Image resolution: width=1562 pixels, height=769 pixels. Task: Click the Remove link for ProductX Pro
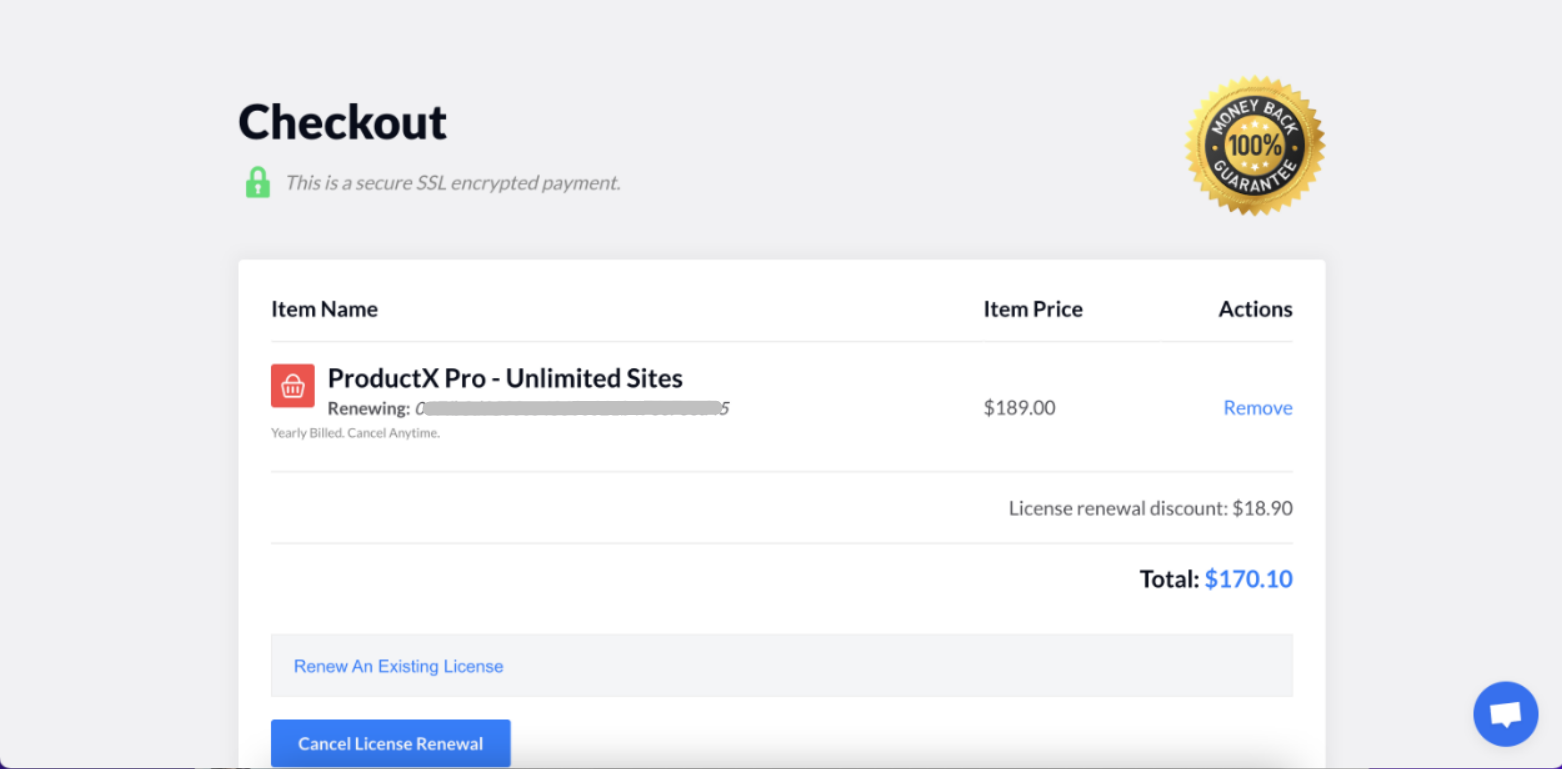pos(1257,407)
